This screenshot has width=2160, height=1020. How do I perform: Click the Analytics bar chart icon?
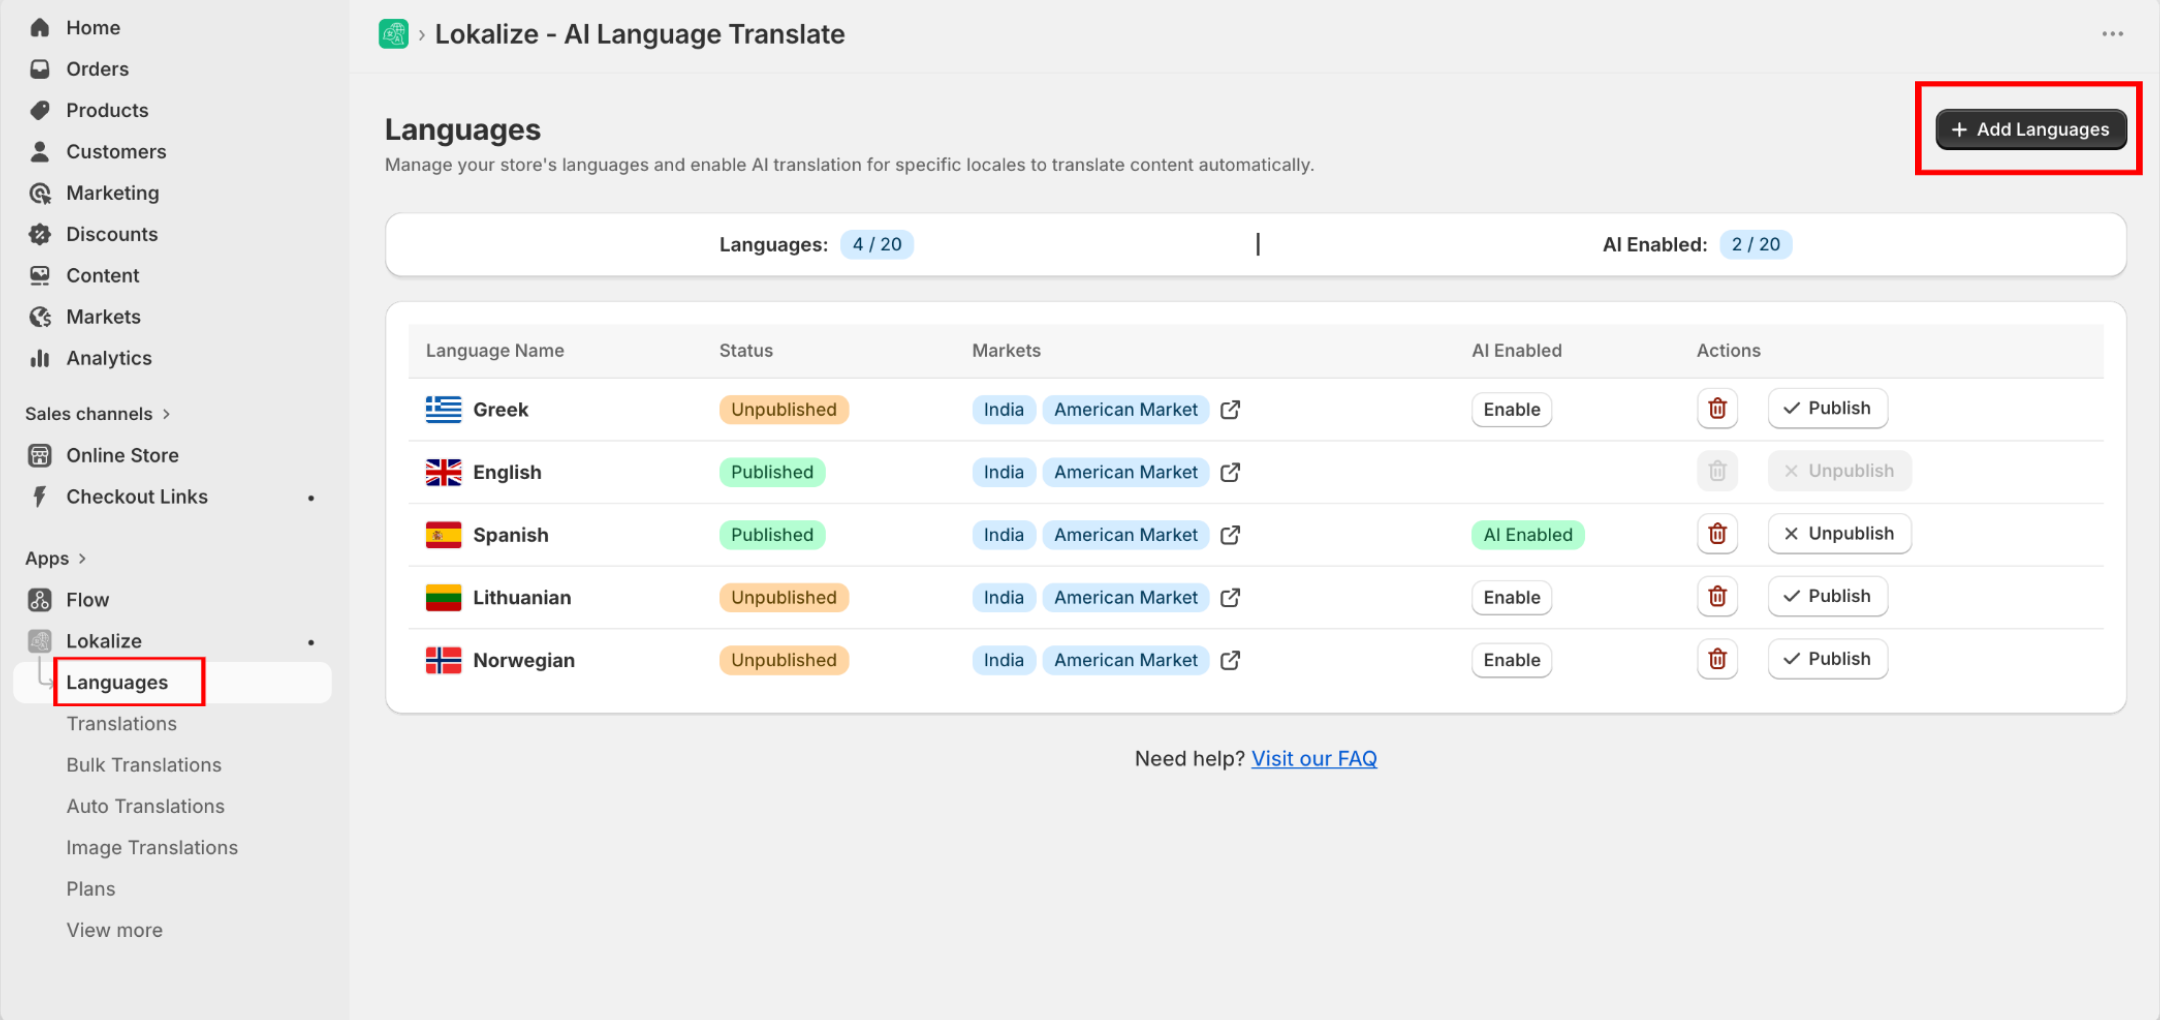[40, 358]
